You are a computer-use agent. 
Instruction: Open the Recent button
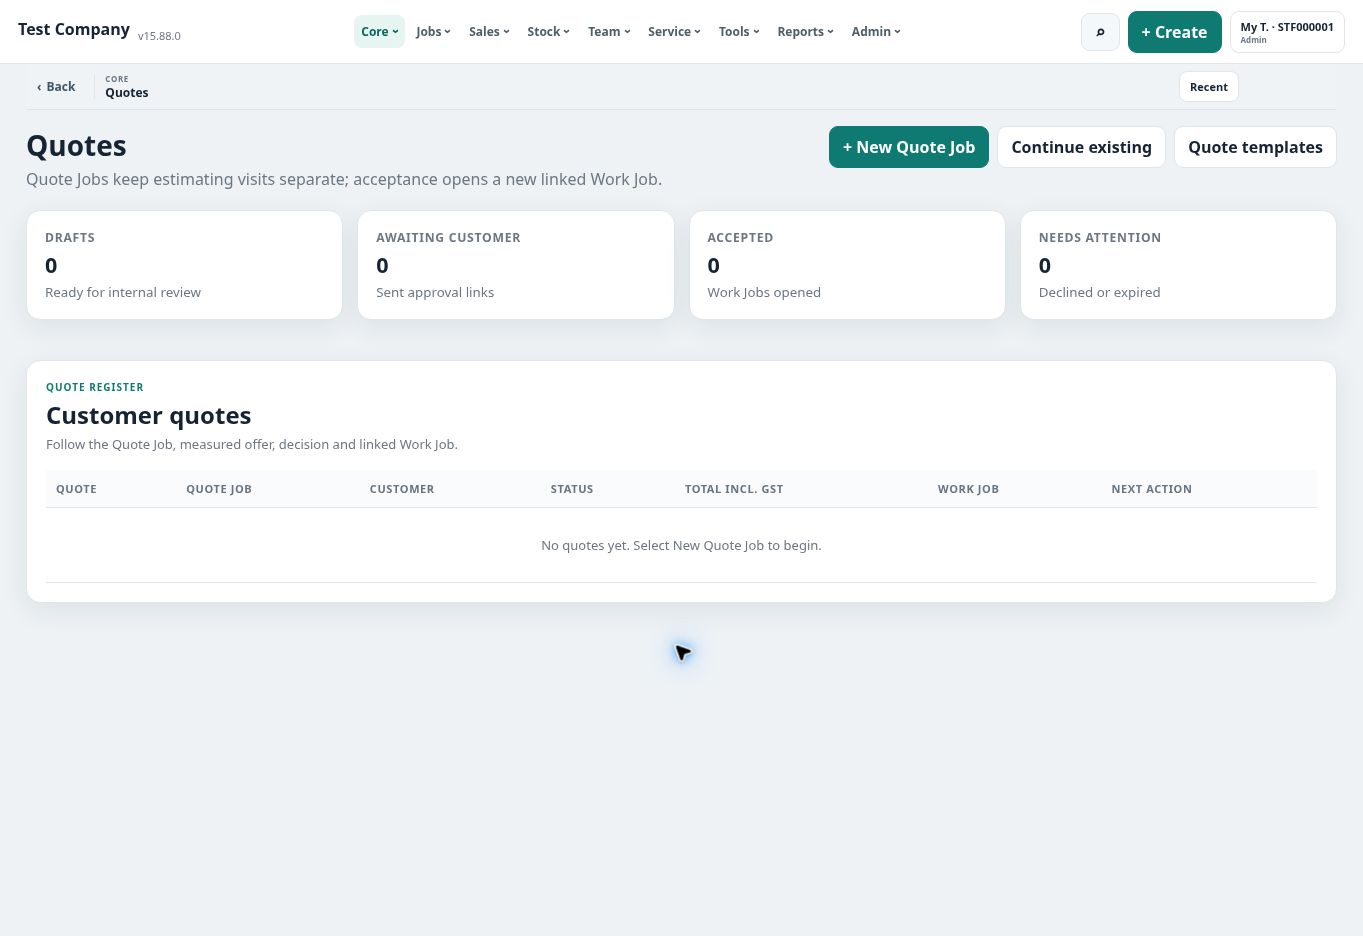click(1208, 87)
